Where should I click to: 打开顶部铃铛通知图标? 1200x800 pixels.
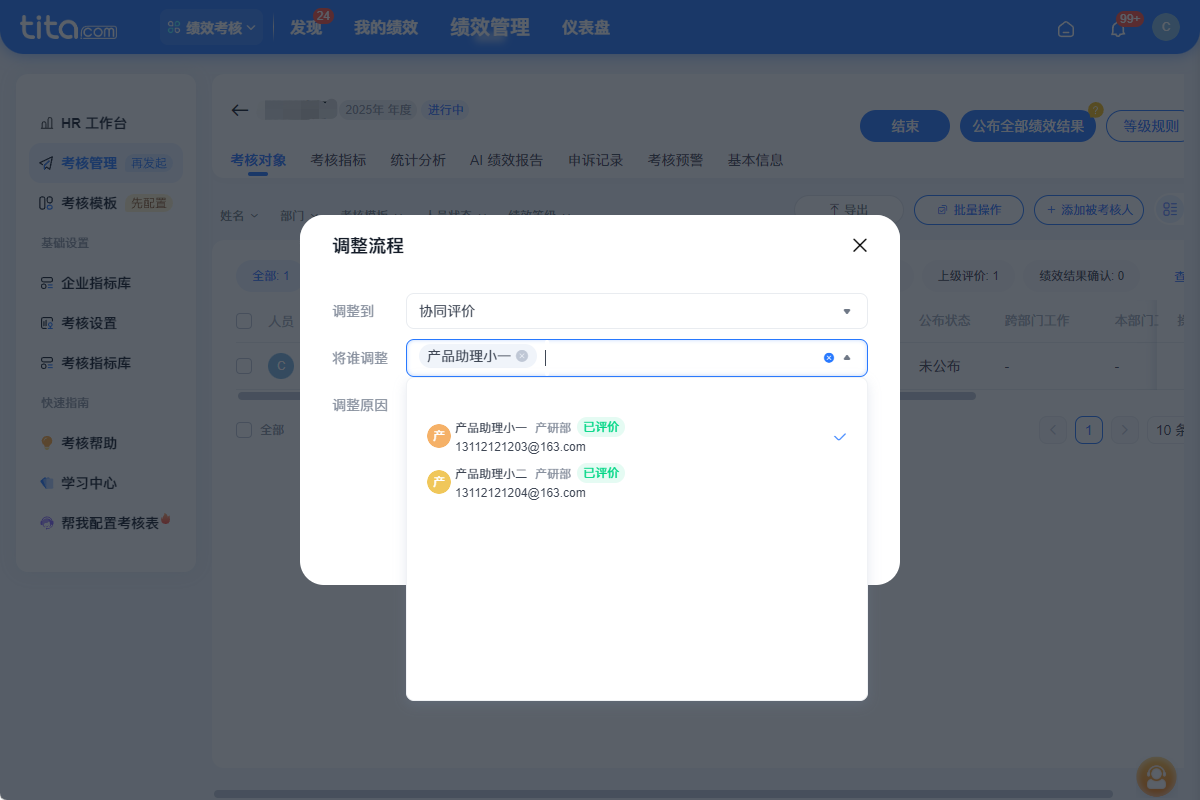click(x=1117, y=28)
